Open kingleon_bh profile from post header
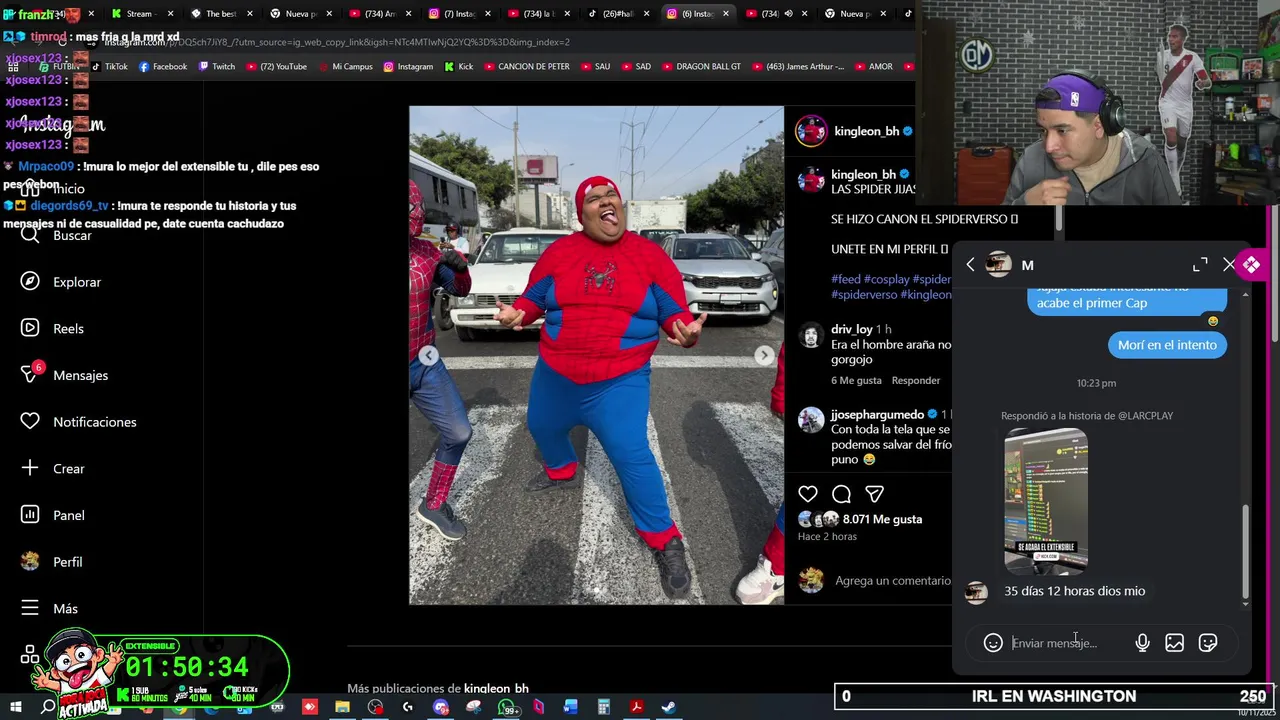This screenshot has height=720, width=1280. point(866,131)
